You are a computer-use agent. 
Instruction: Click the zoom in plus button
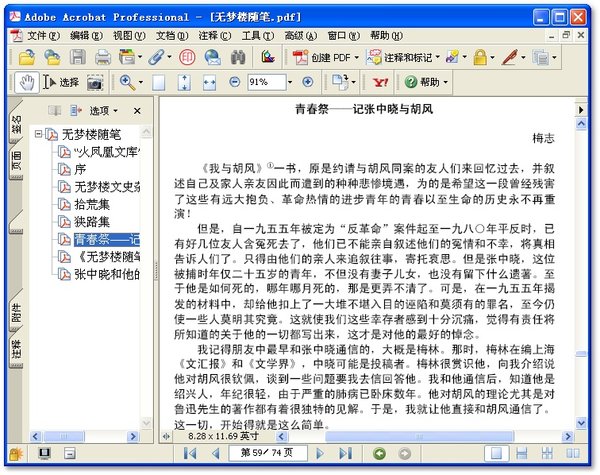[308, 82]
